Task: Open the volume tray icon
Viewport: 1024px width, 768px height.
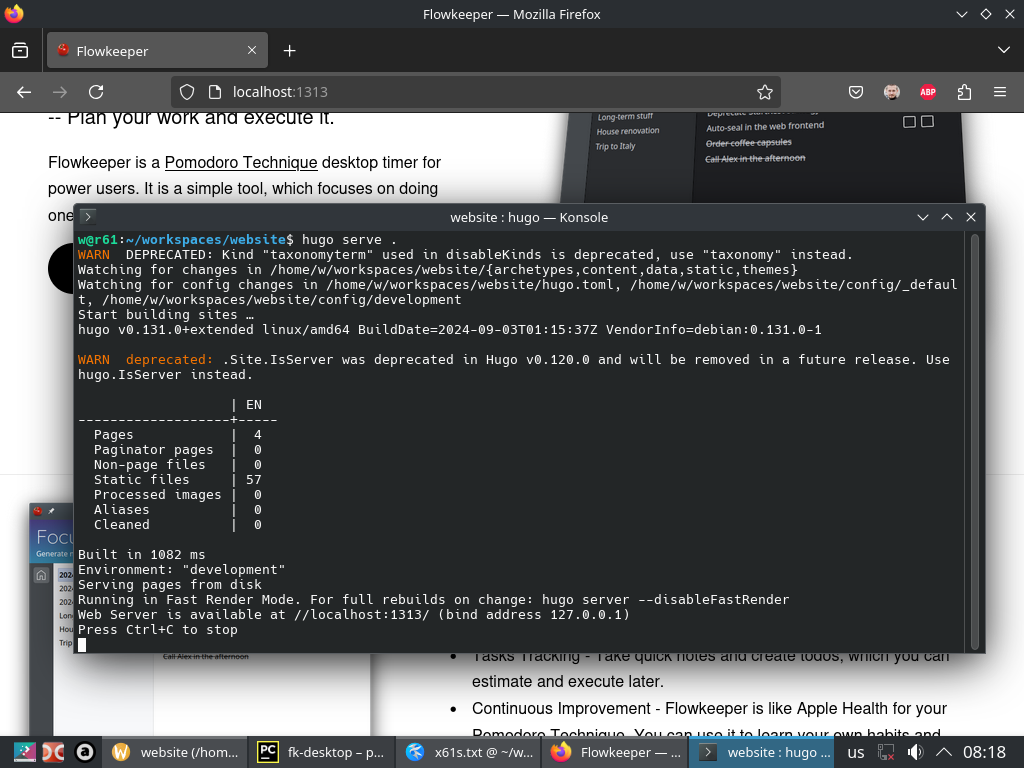Action: point(915,752)
